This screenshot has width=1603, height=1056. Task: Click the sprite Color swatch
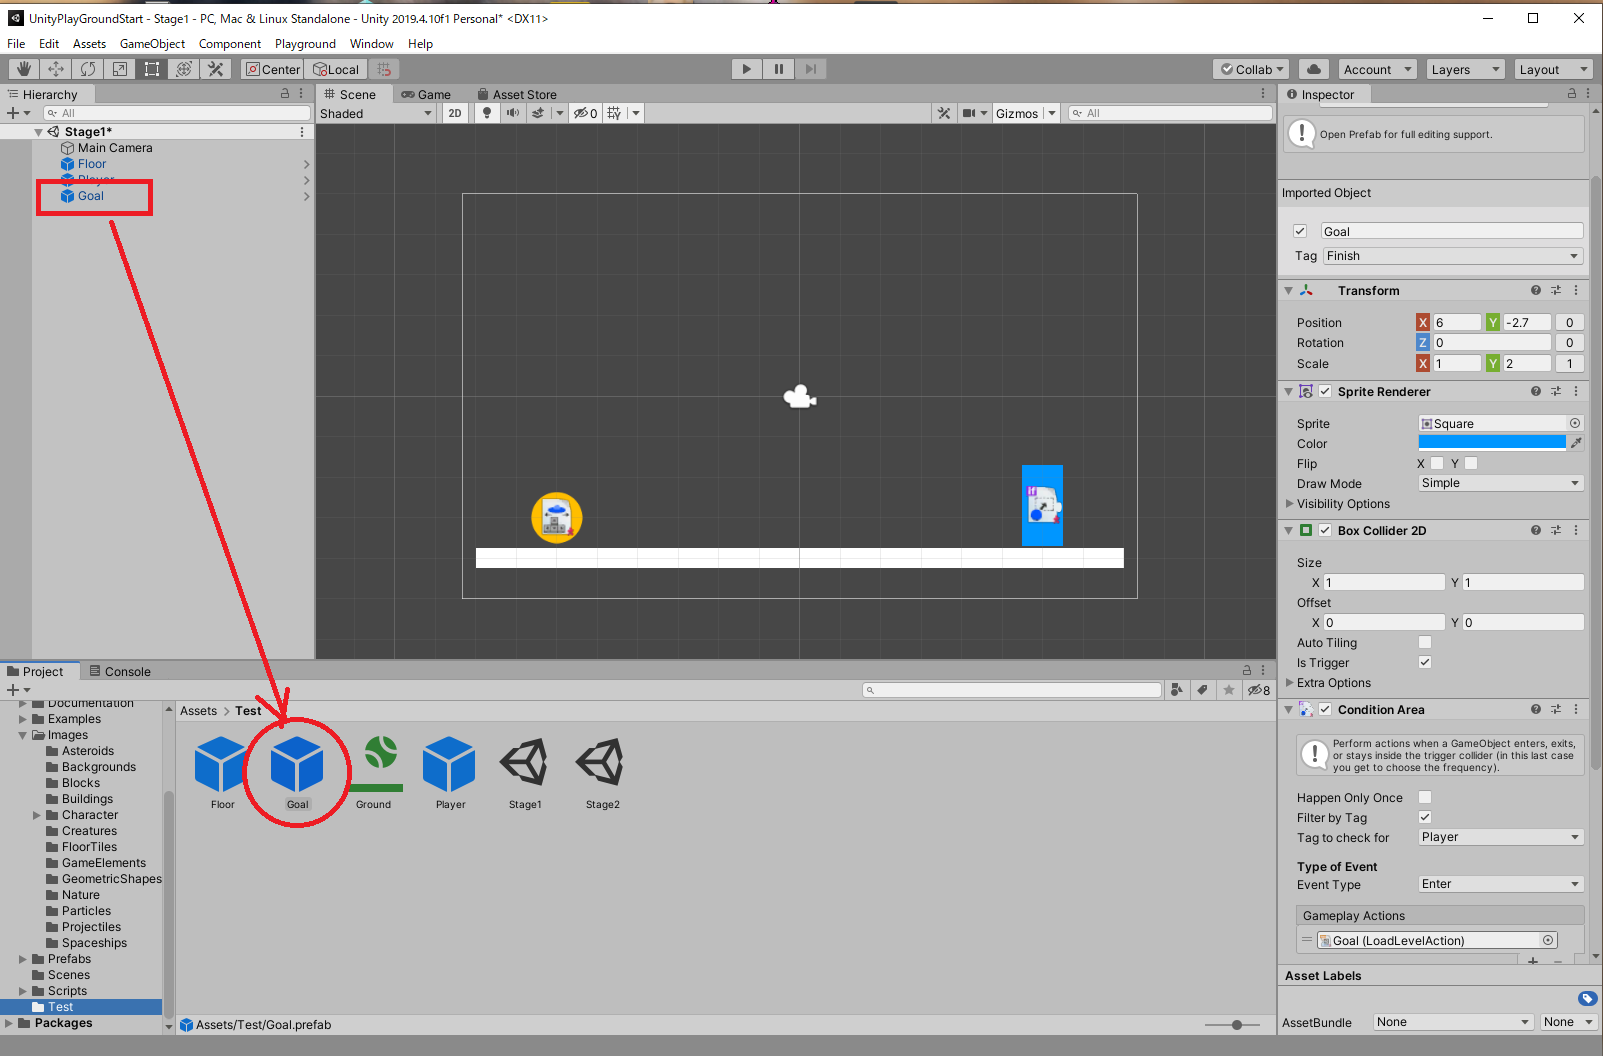click(x=1492, y=443)
